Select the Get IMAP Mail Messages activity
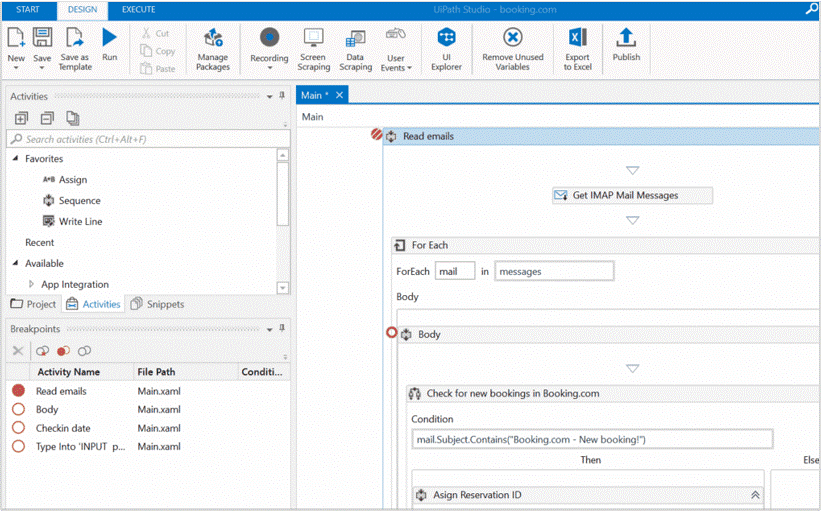The image size is (821, 511). [632, 195]
